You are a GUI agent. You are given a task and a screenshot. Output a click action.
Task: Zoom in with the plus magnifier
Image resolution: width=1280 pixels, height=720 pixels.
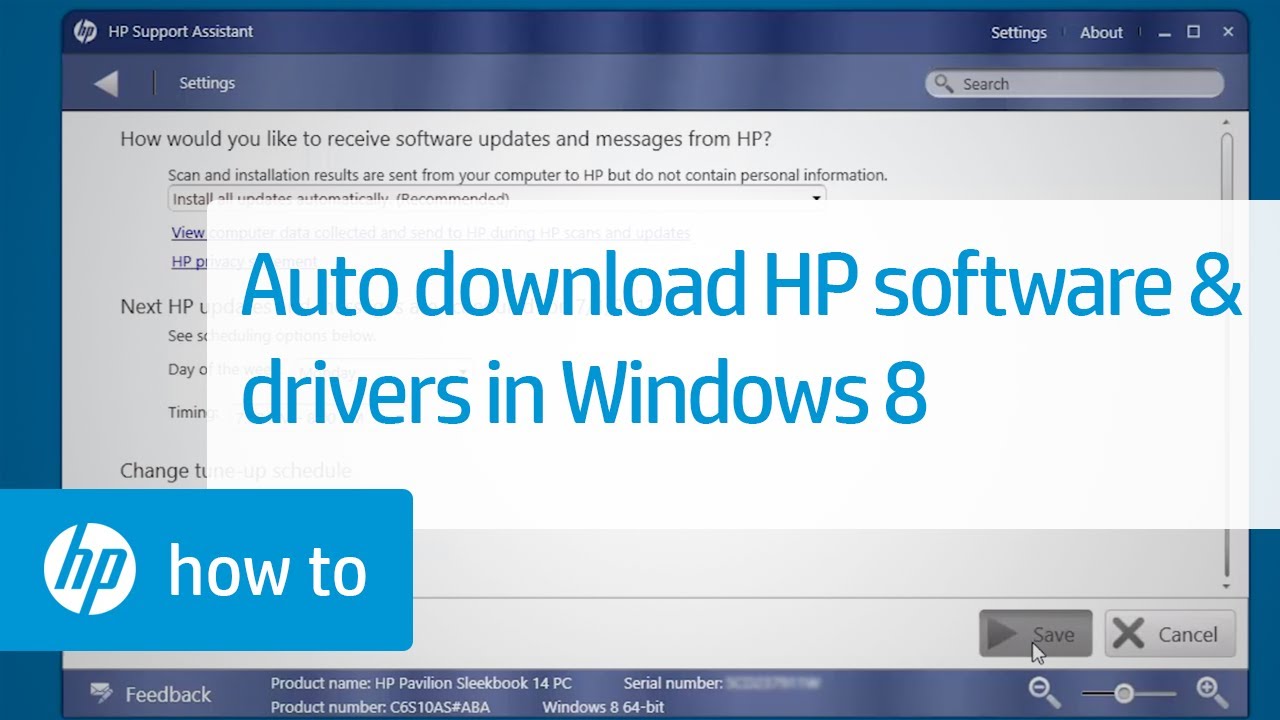coord(1212,691)
